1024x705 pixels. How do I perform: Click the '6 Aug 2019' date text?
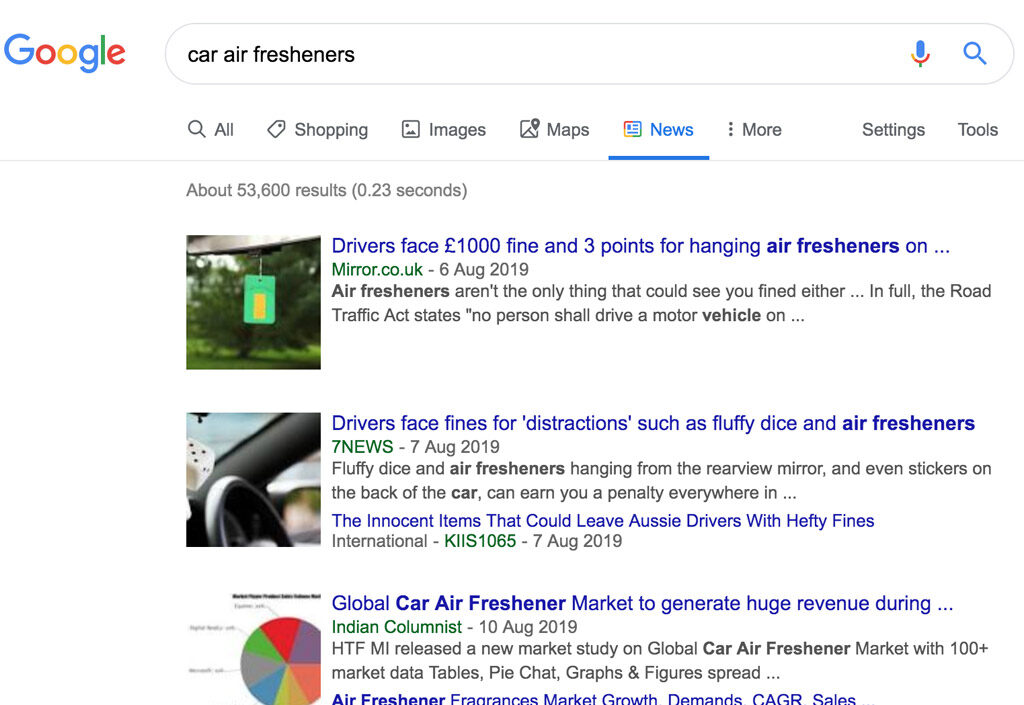click(x=484, y=270)
